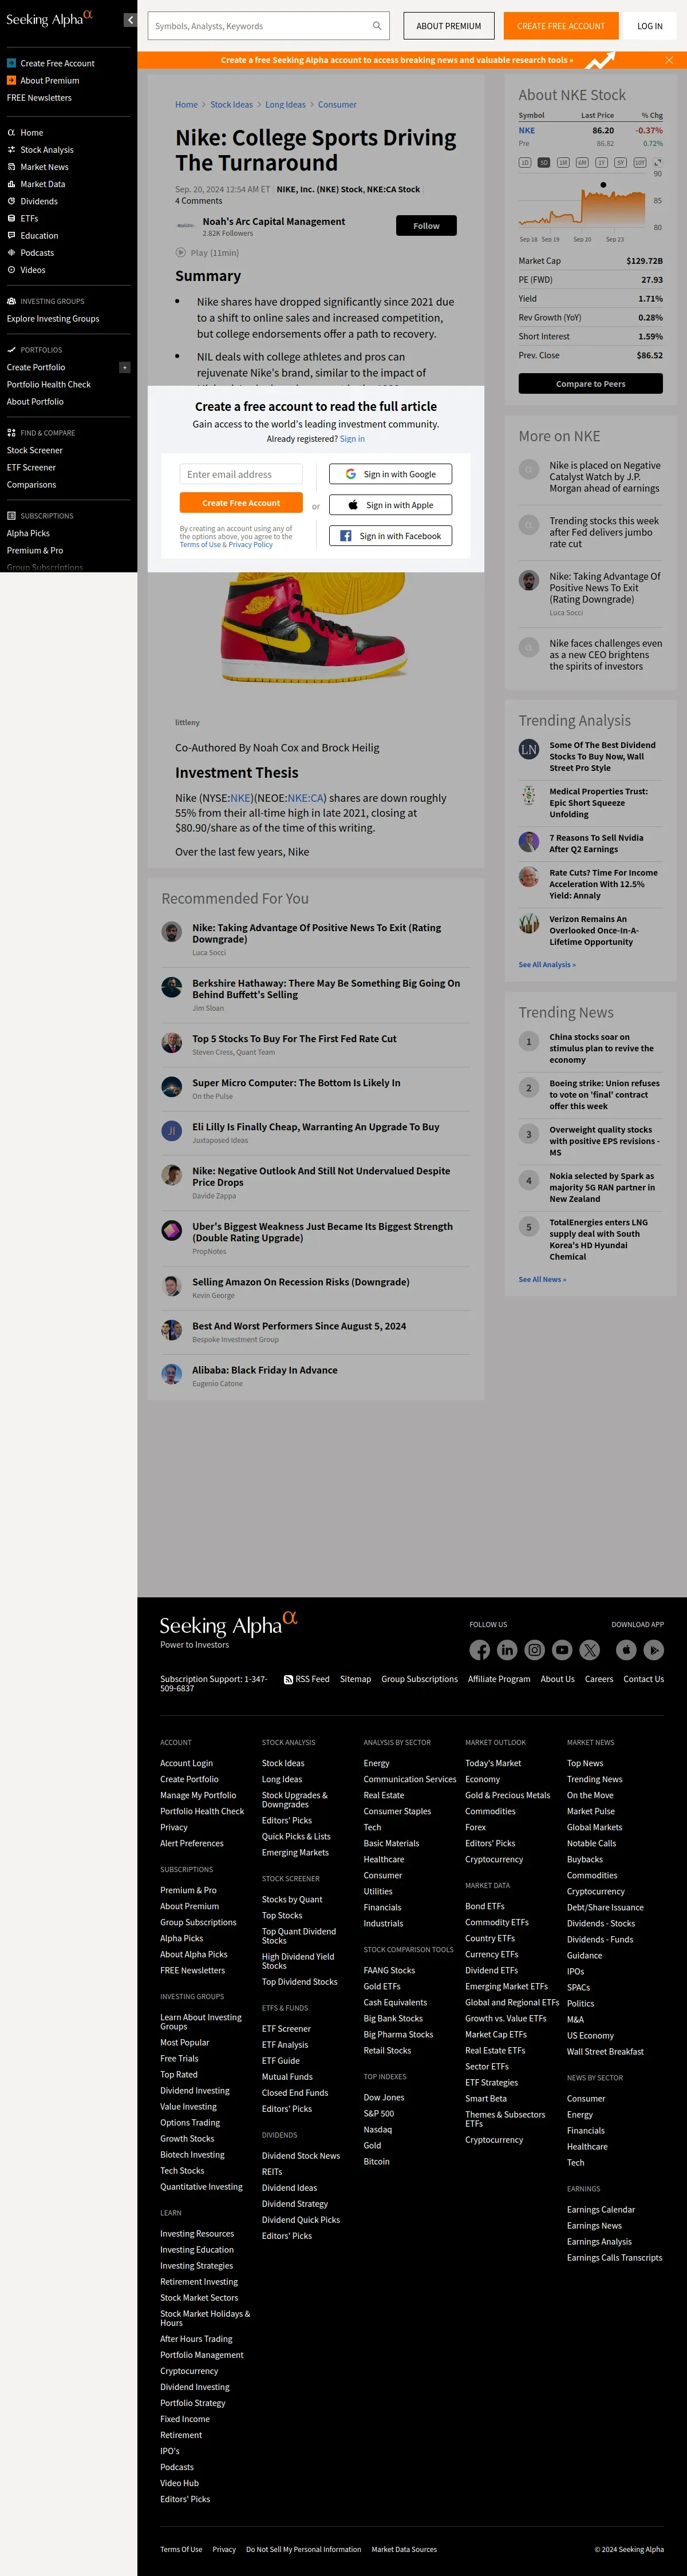Collapse the left sidebar with the arrow icon
The height and width of the screenshot is (2576, 687).
click(130, 20)
